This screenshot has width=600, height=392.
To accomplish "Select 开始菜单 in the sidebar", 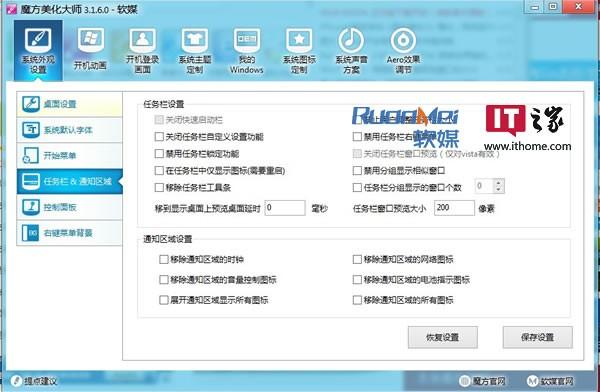I will [x=70, y=155].
